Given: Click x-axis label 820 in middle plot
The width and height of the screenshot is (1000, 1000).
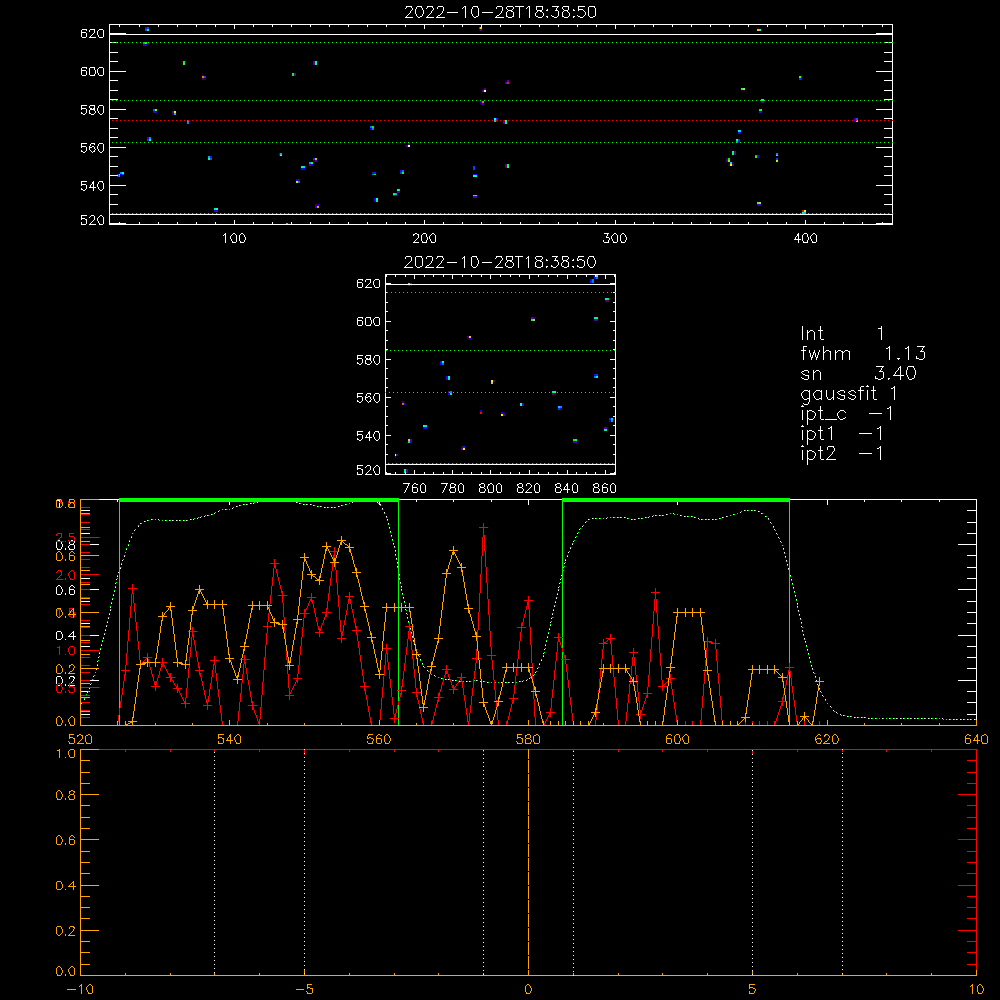Looking at the screenshot, I should (528, 489).
